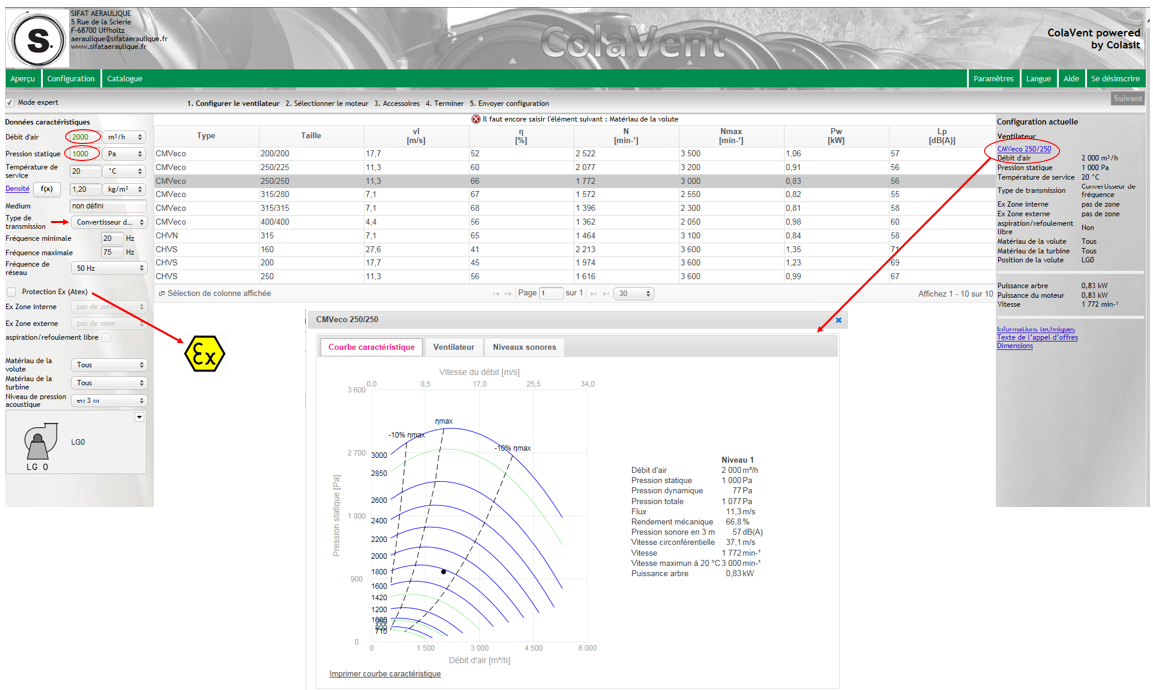
Task: Open the Débit d'air unit dropdown (m³/h)
Action: [125, 138]
